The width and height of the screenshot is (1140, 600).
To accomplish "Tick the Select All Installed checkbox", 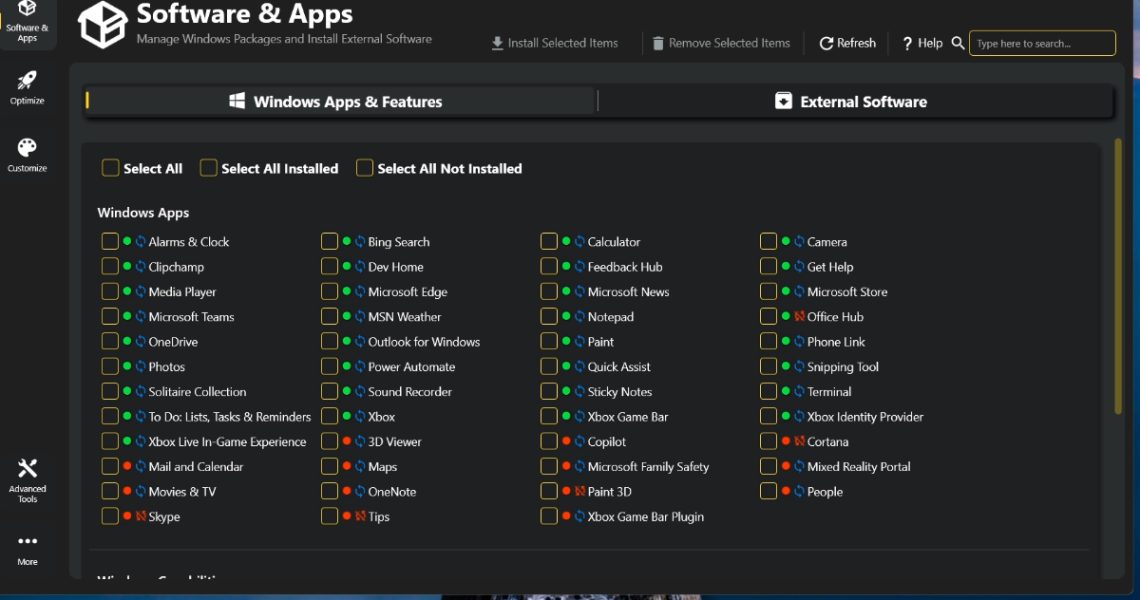I will point(208,168).
